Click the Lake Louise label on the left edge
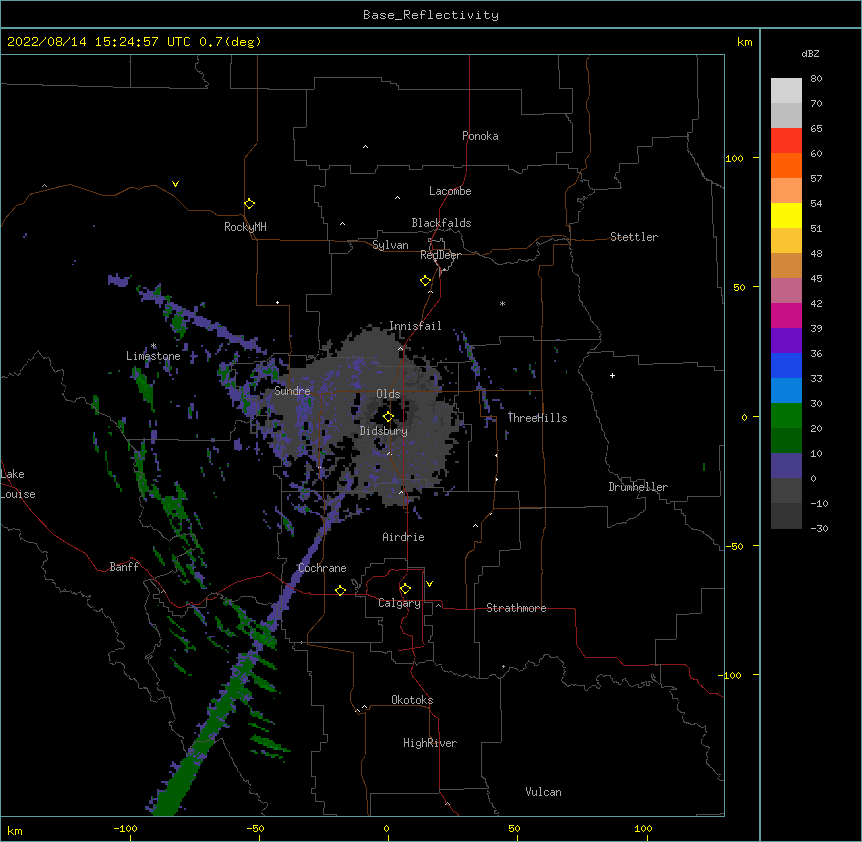The height and width of the screenshot is (842, 862). point(18,484)
